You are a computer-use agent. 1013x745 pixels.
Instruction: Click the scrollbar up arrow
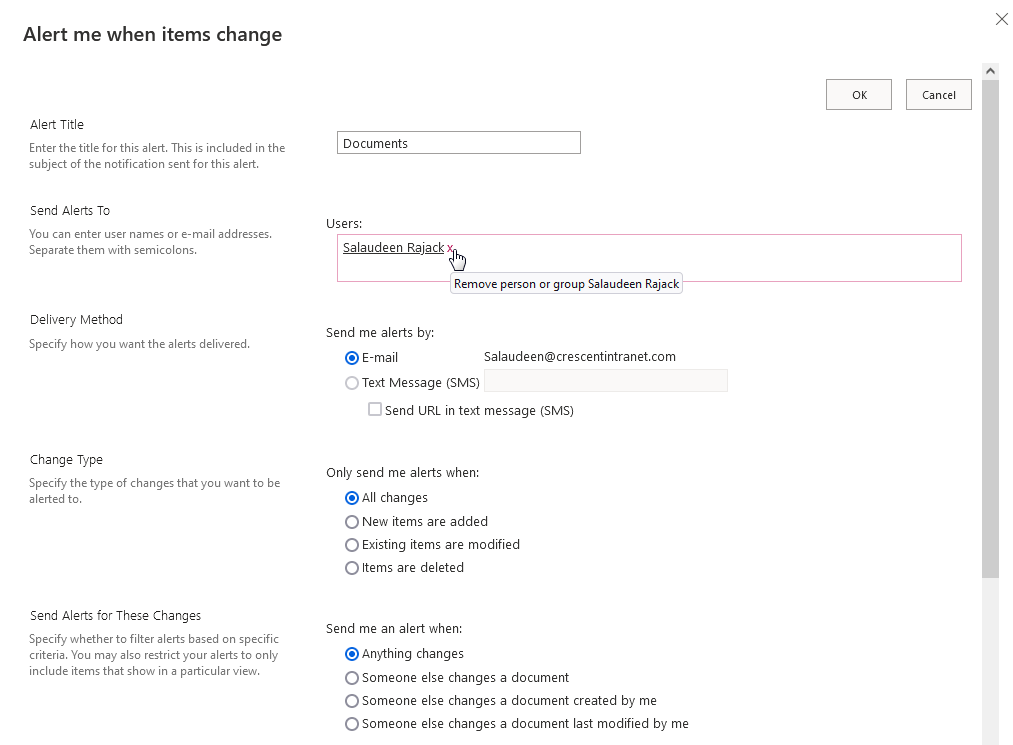pos(990,69)
